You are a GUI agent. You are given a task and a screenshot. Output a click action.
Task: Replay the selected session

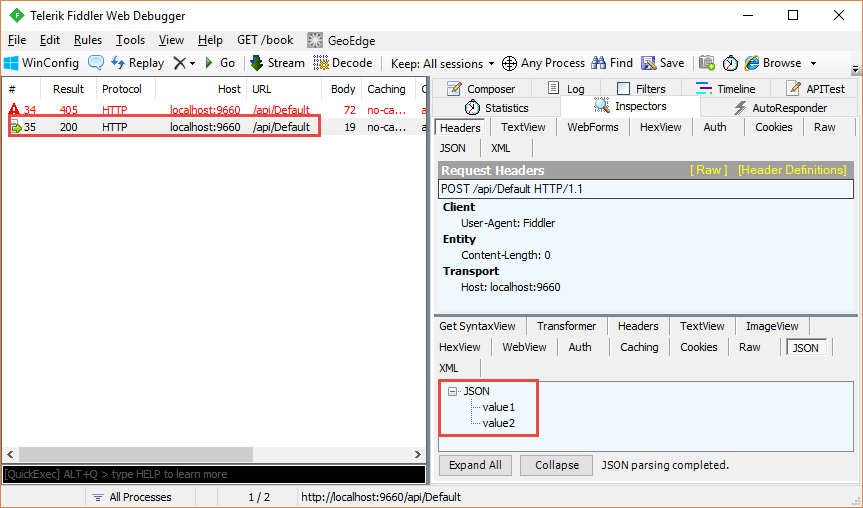coord(138,63)
